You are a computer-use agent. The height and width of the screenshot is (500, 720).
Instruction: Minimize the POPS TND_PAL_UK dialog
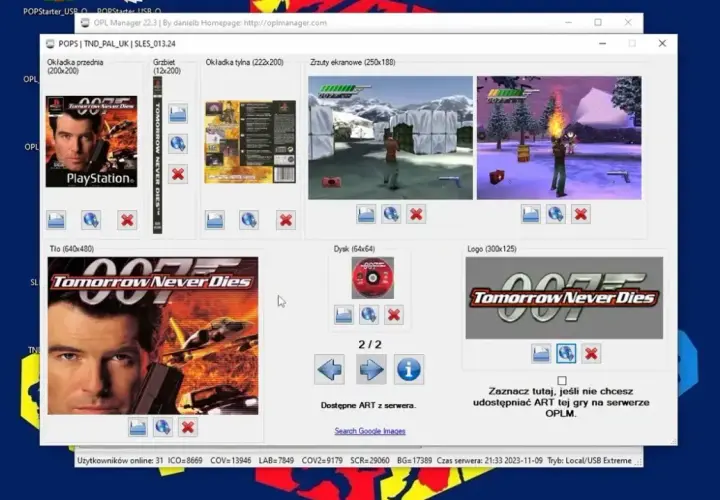click(602, 43)
